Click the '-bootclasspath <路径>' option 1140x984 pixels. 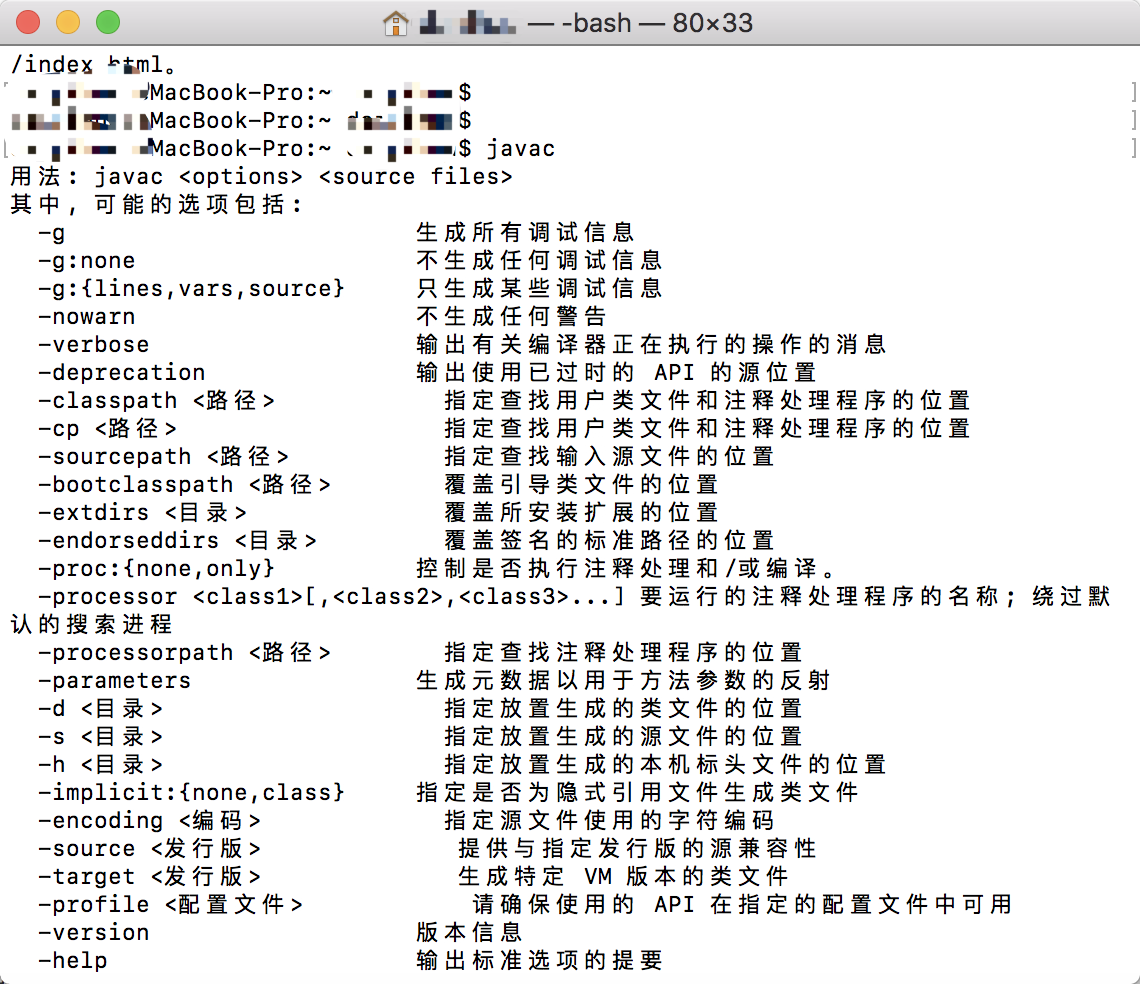coord(185,484)
